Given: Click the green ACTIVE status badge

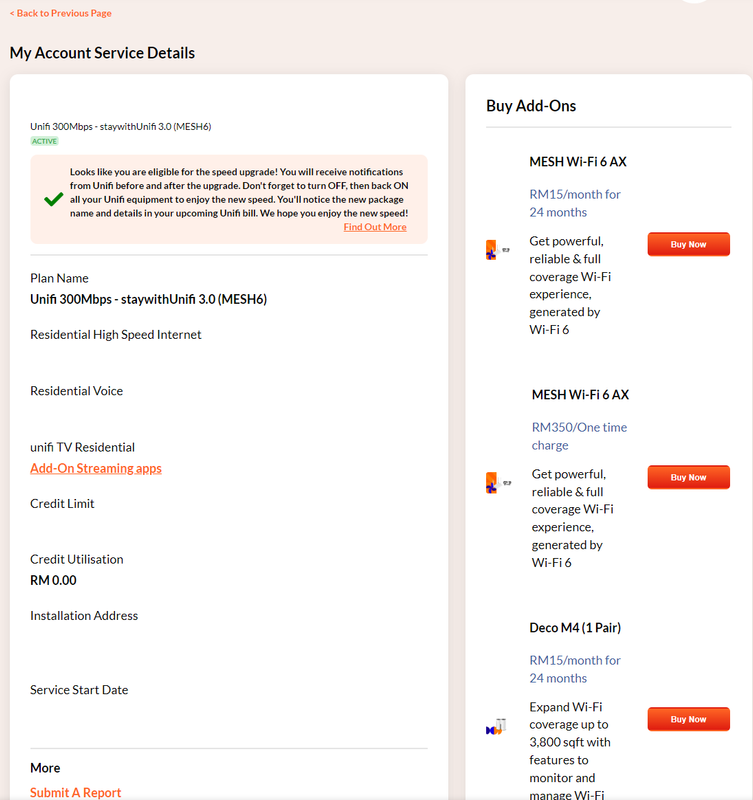Looking at the screenshot, I should click(x=44, y=141).
